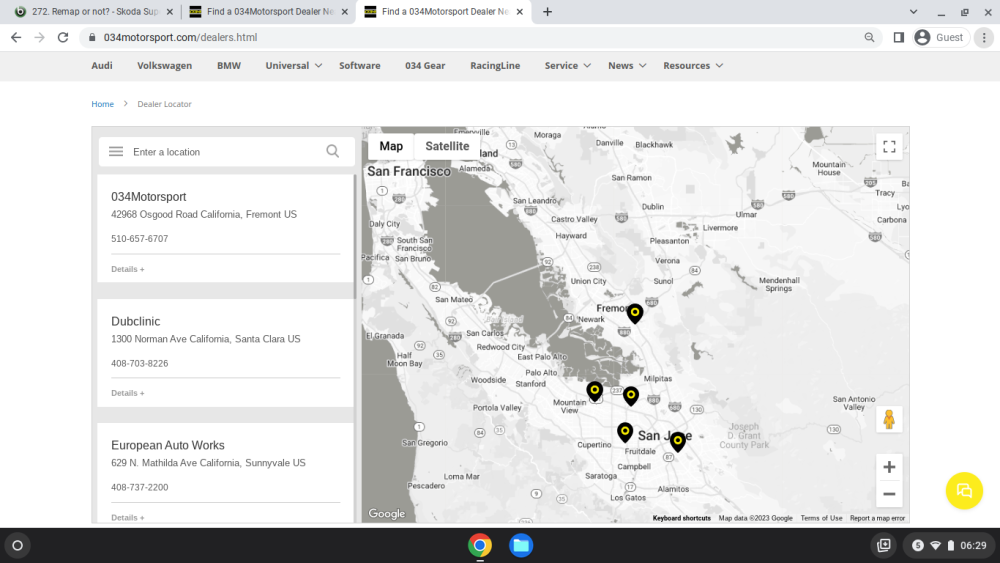Image resolution: width=1000 pixels, height=563 pixels.
Task: Open the Software menu item
Action: point(360,66)
